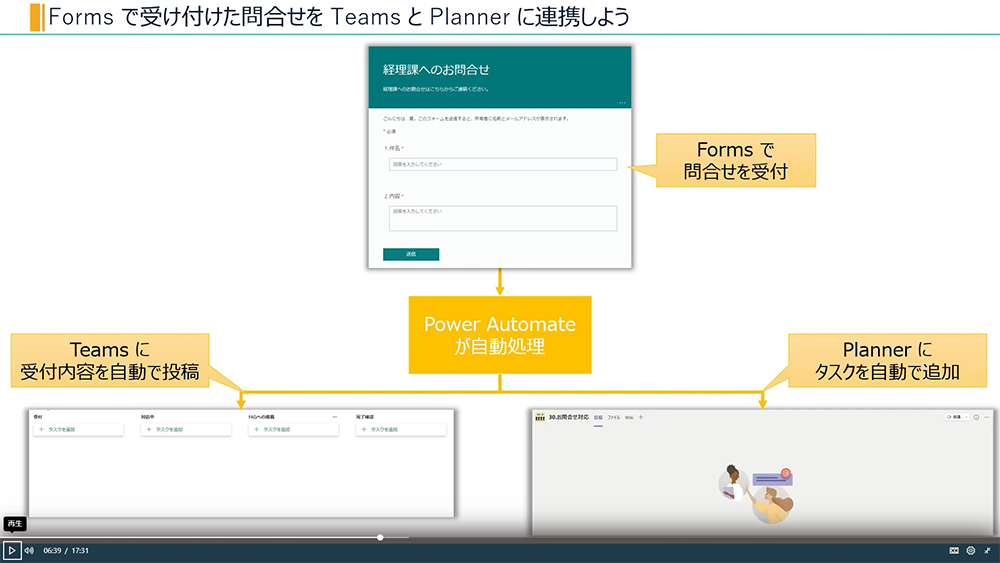Click the 30.お問合せ対応 channel icon

[x=540, y=417]
